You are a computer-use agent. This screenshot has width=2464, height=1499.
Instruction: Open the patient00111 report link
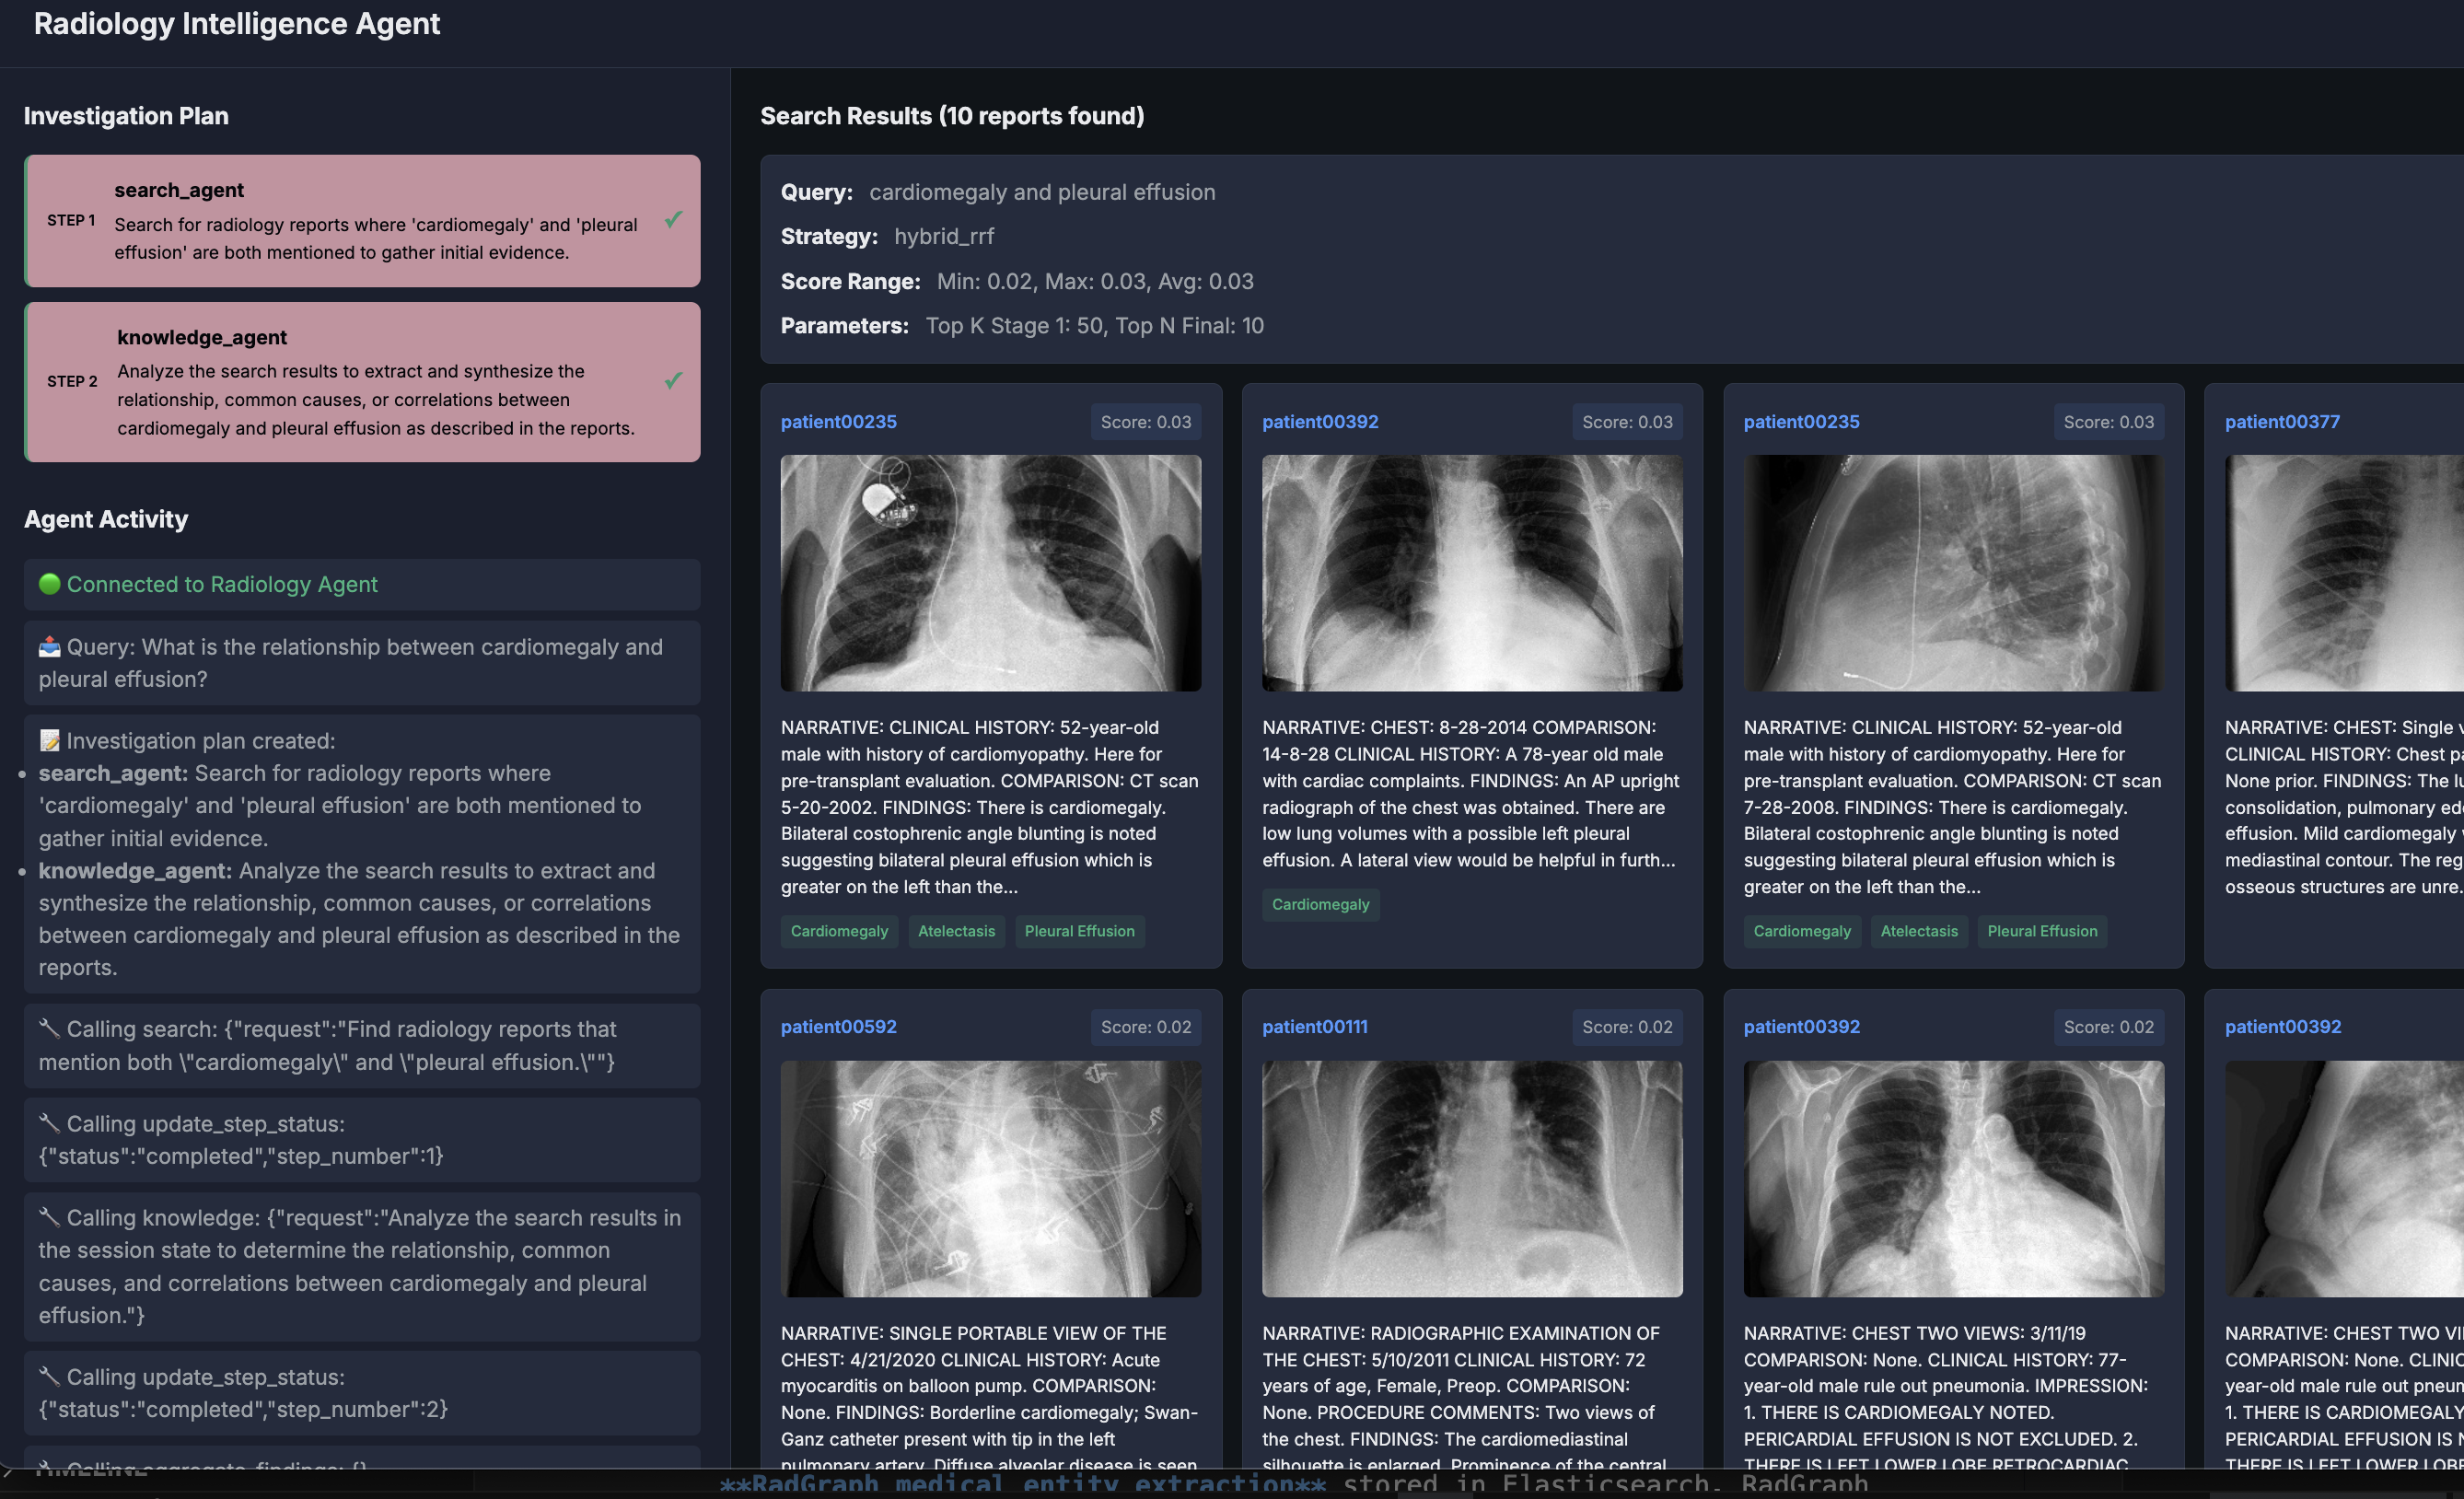tap(1314, 1027)
